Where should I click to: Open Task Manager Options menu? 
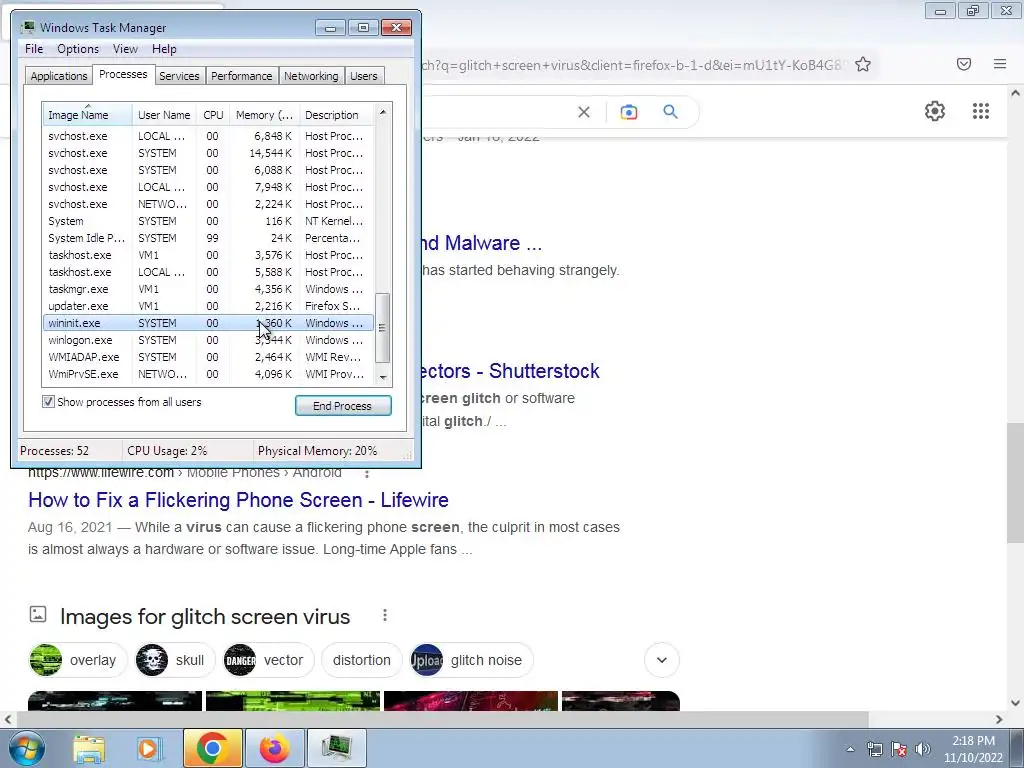coord(78,49)
